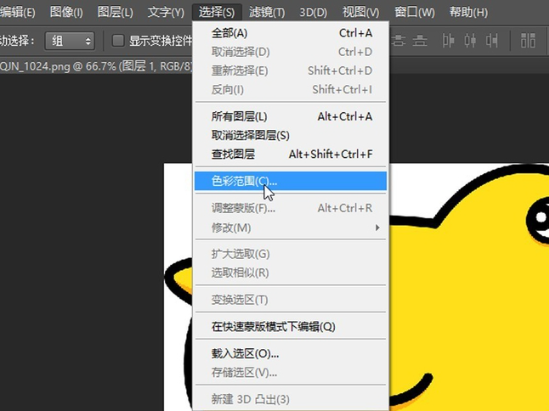Click the distribute left edges icon
This screenshot has height=411, width=549.
[x=448, y=41]
